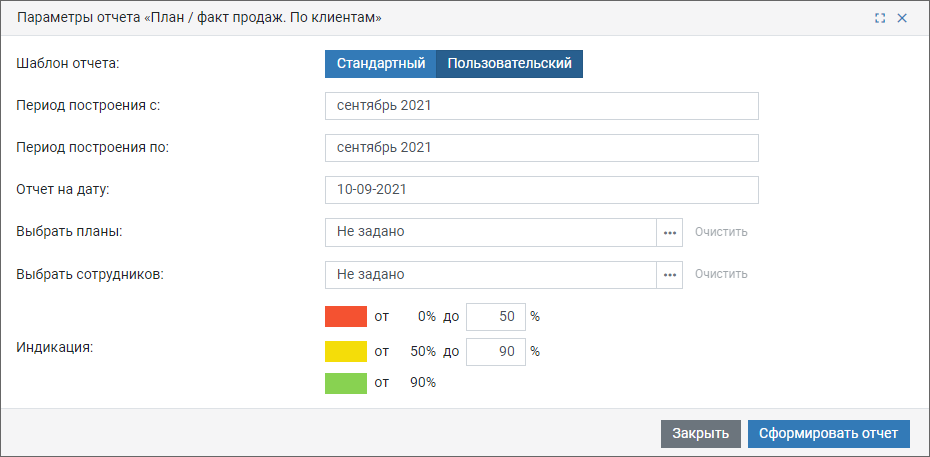
Task: Select the Стандартный report template
Action: tap(380, 64)
